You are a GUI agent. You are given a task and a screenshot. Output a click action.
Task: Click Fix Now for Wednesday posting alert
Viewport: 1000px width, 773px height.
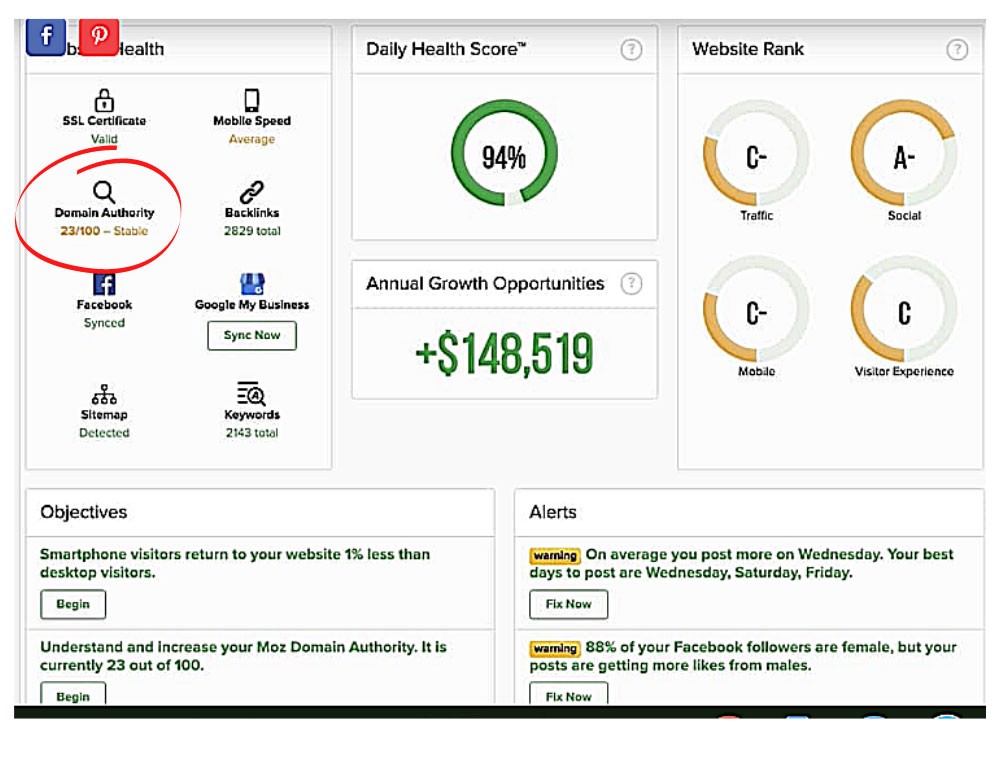[x=568, y=604]
